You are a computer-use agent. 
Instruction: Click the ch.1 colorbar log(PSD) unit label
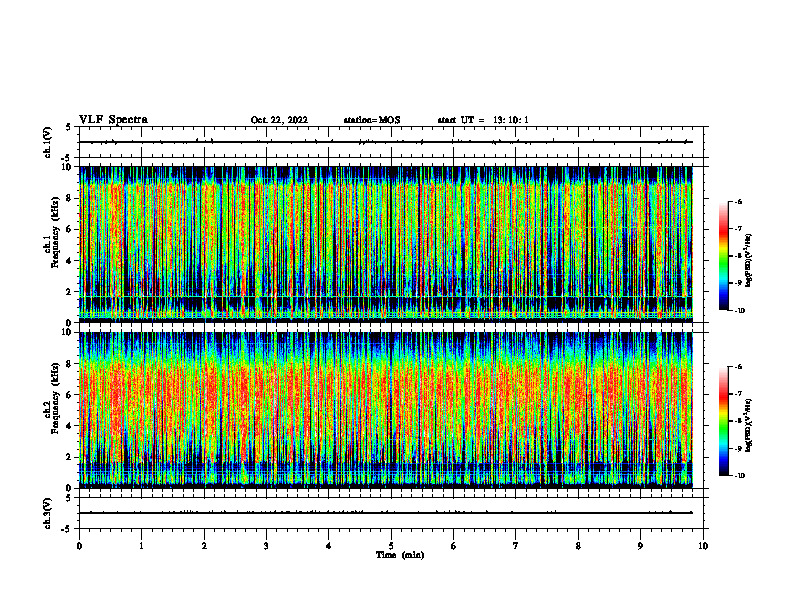749,261
